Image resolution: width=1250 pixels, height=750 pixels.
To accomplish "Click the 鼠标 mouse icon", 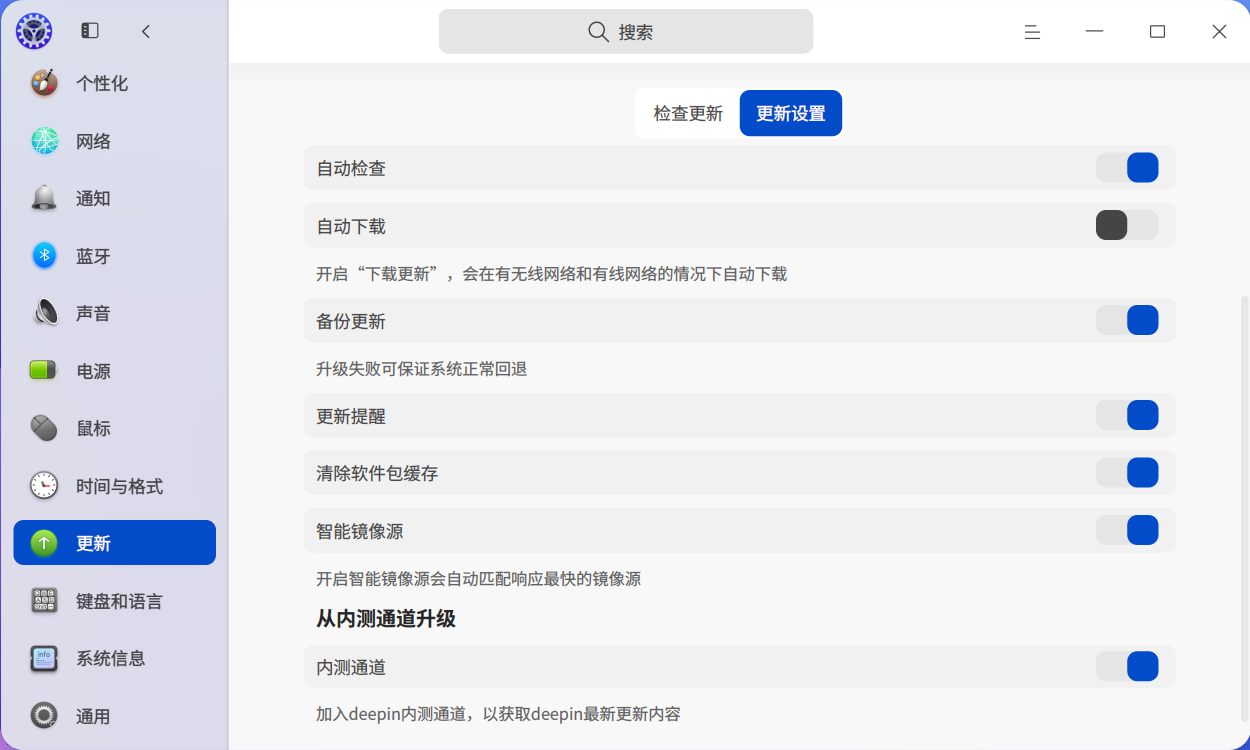I will pos(44,428).
